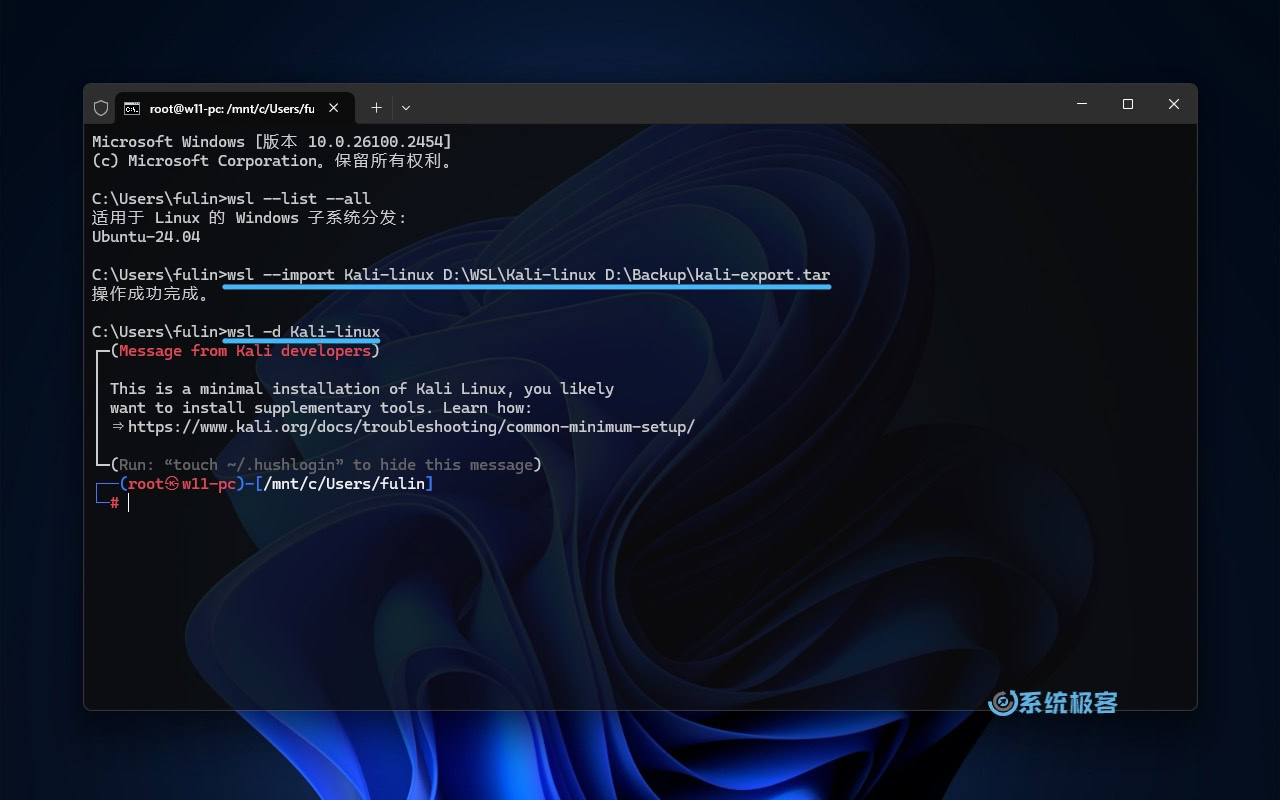Select the root@w11-pc terminal tab
Screen dimensions: 1280x800
point(234,108)
